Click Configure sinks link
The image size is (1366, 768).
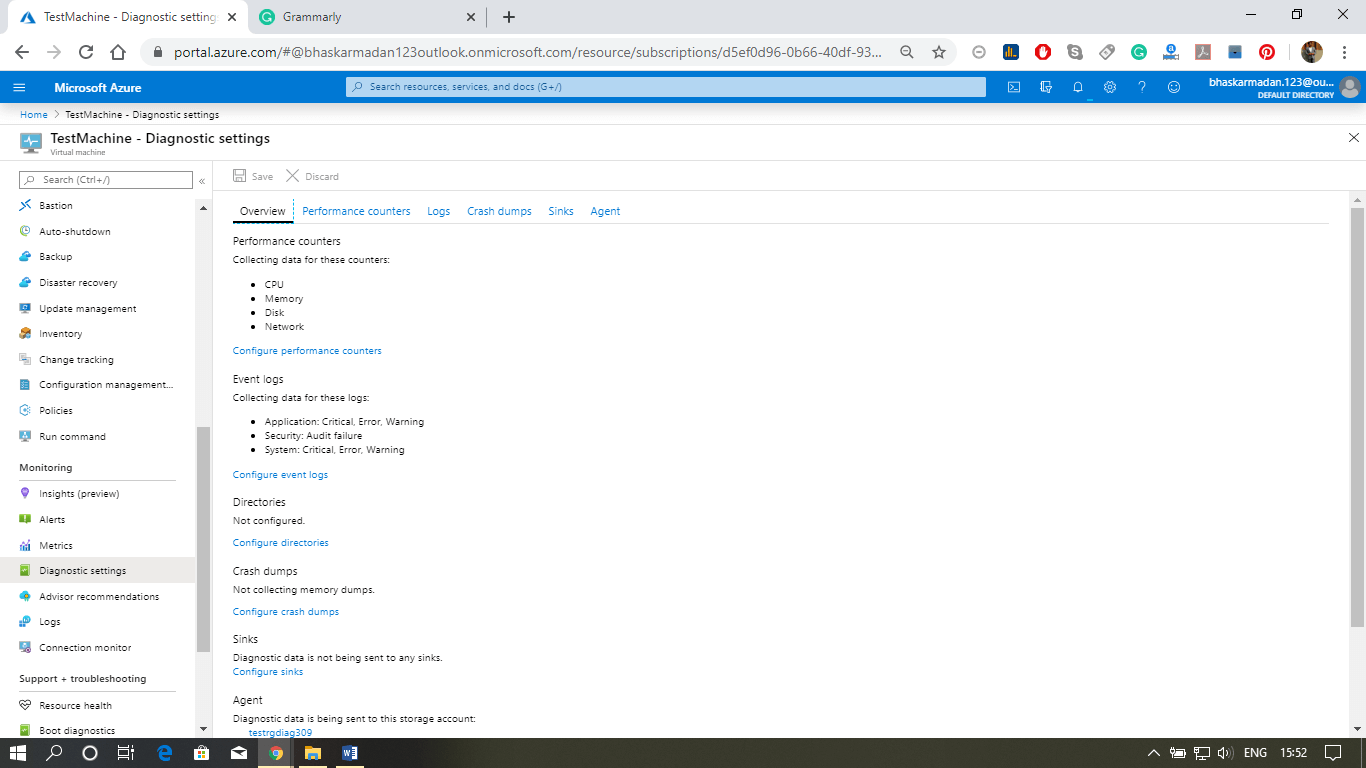[x=268, y=672]
